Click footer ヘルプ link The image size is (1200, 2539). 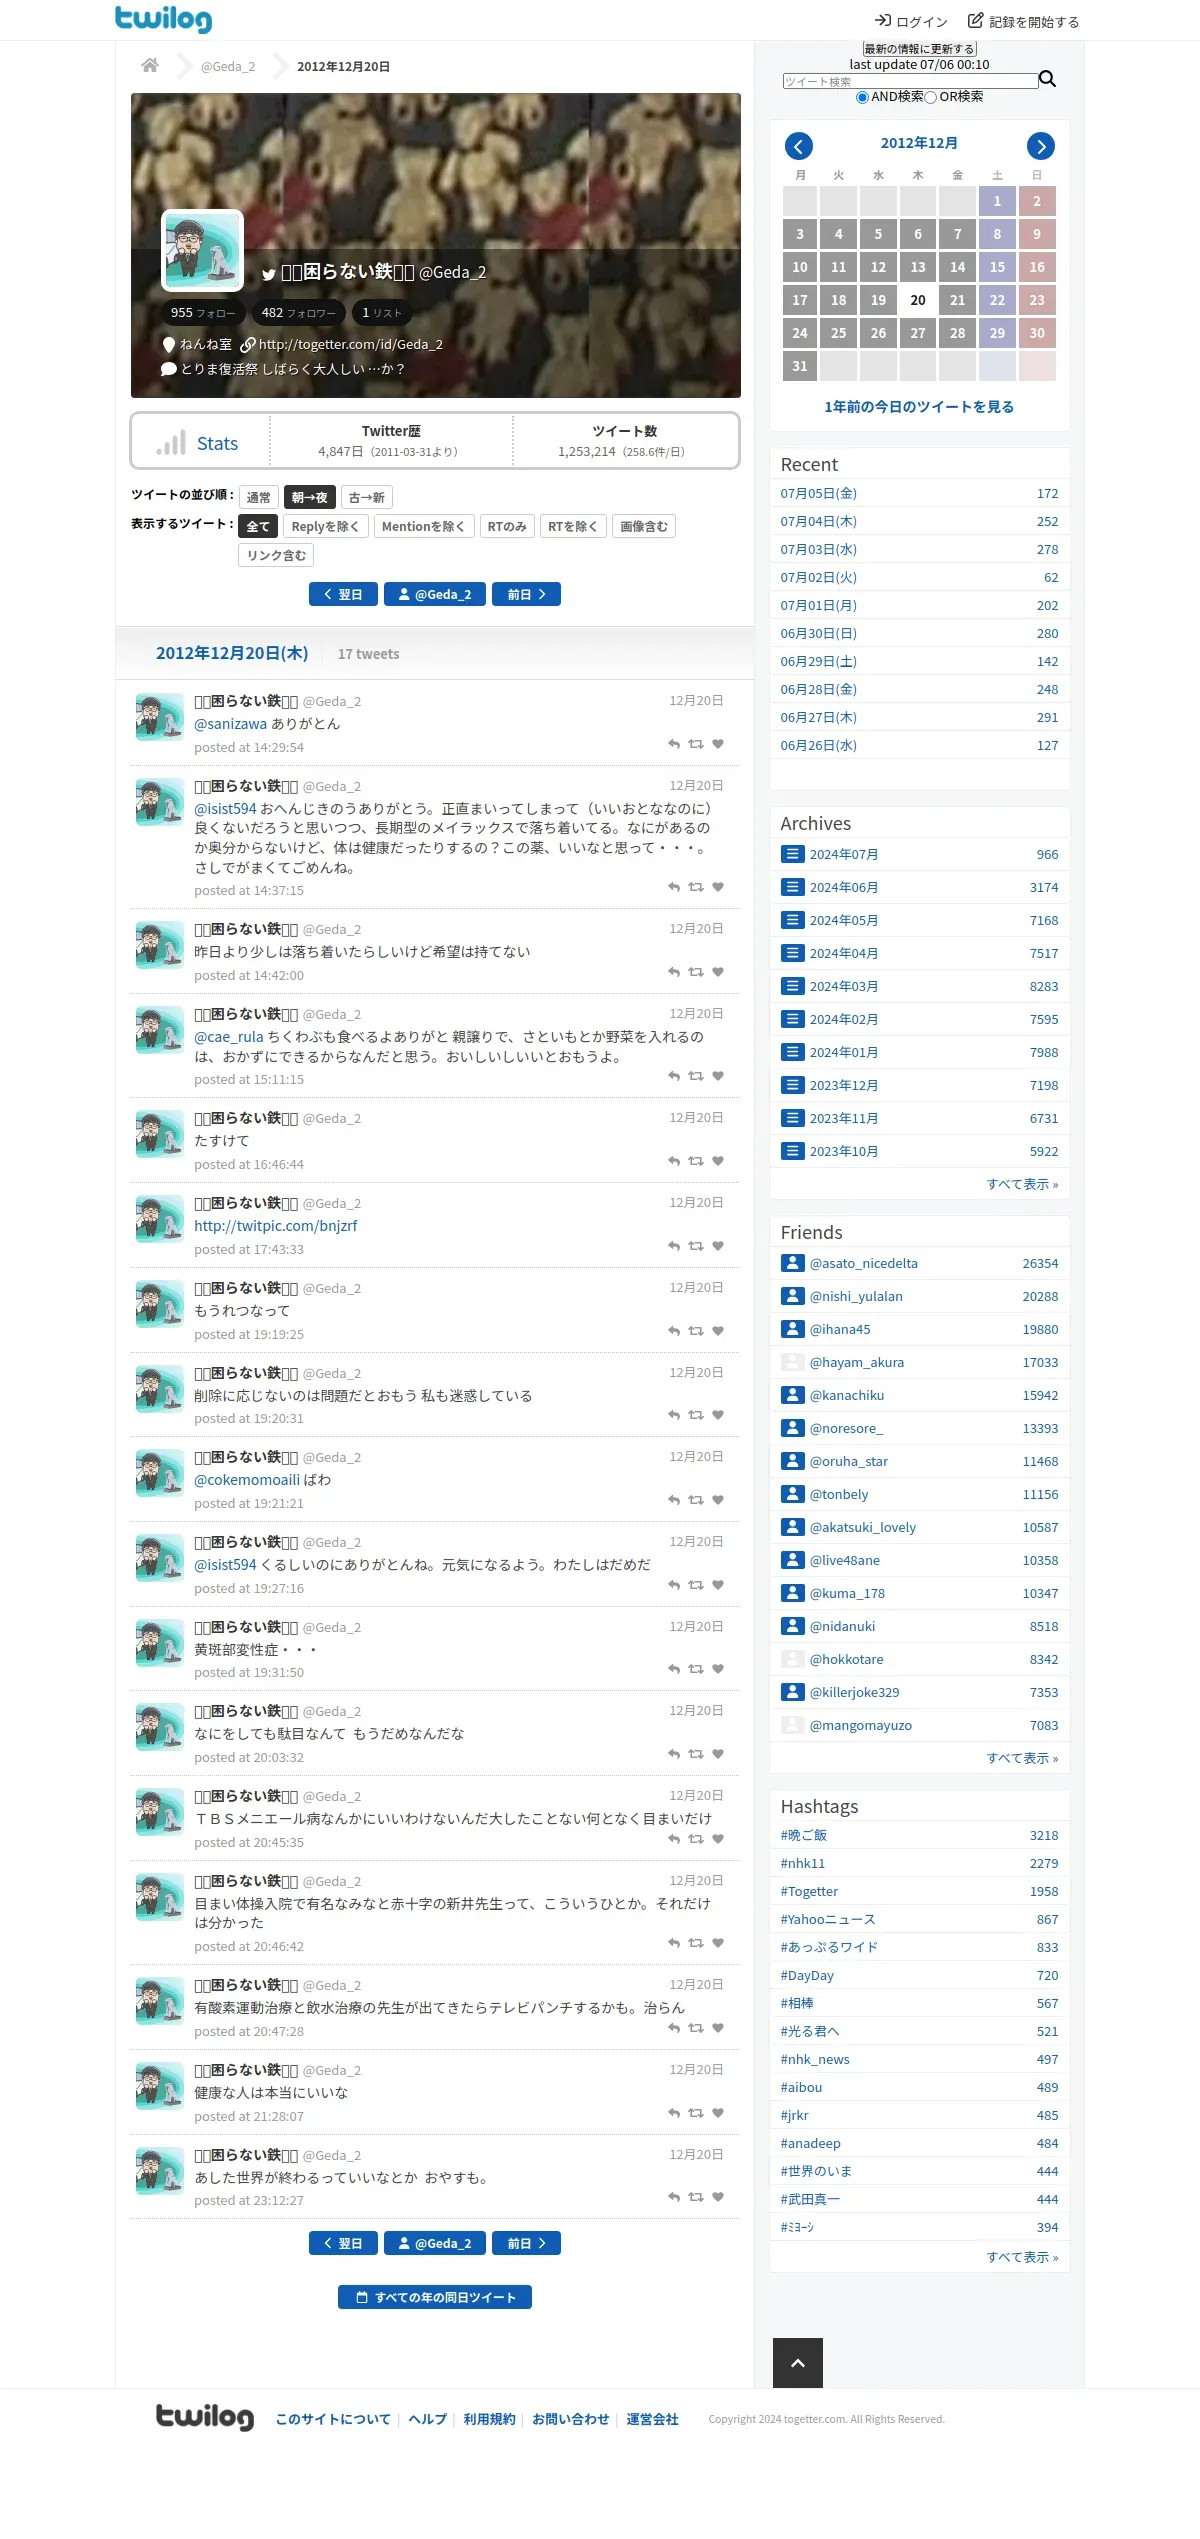(428, 2419)
